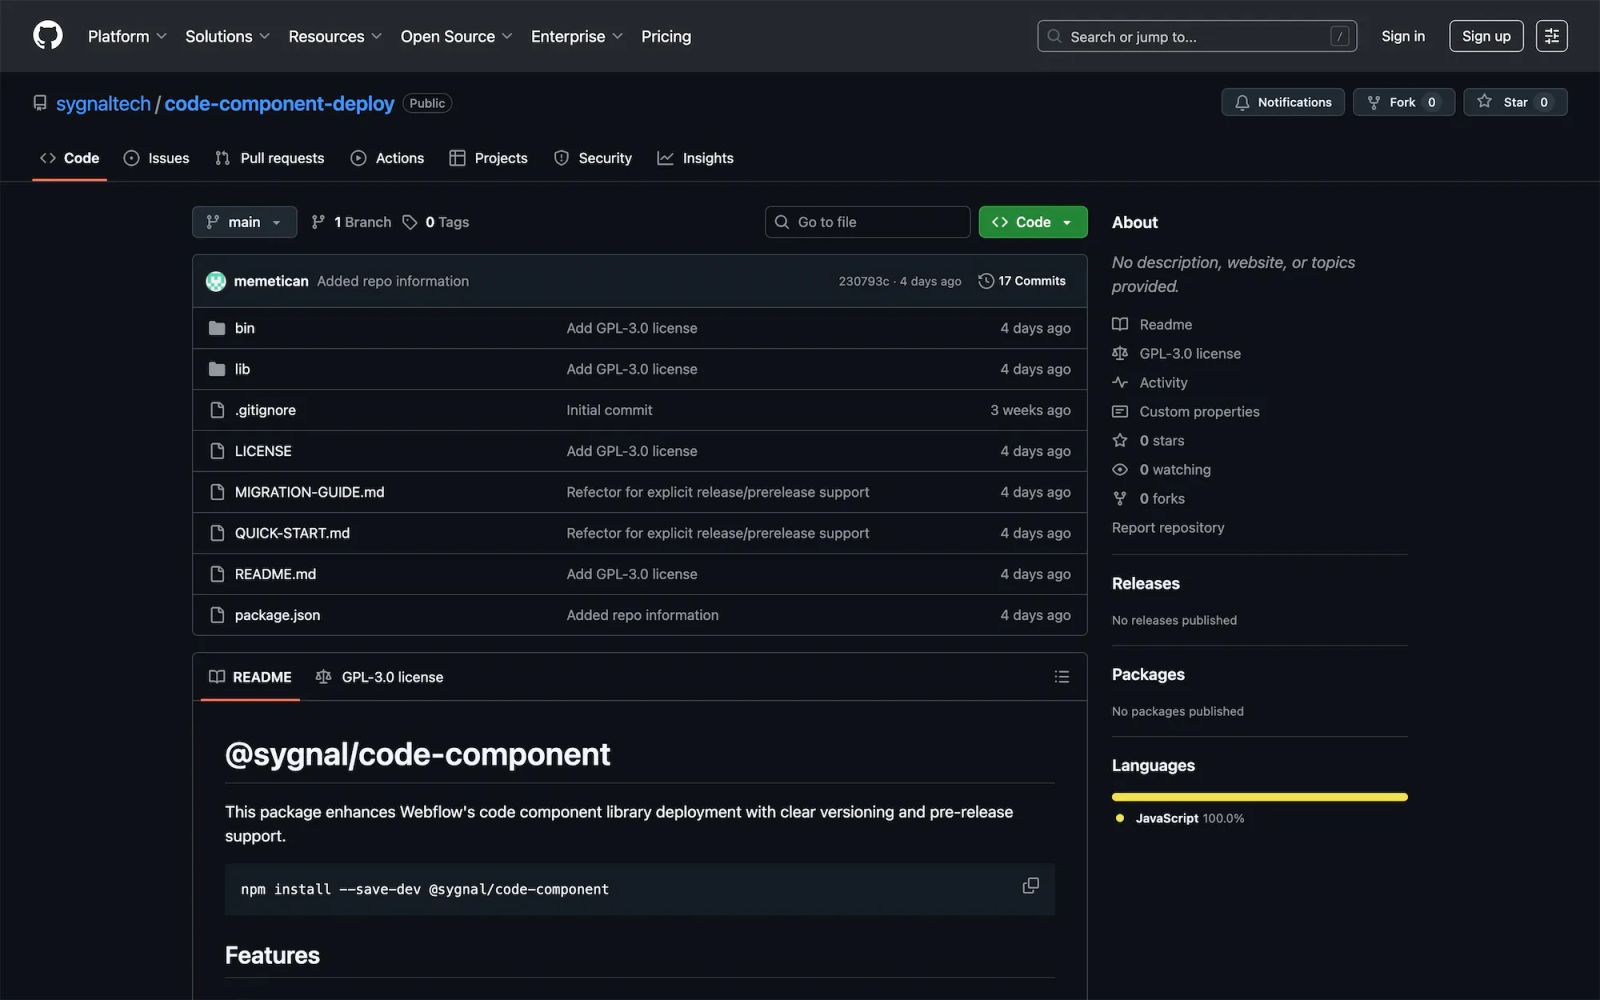1600x1000 pixels.
Task: Focus the Go to file field
Action: (x=867, y=222)
